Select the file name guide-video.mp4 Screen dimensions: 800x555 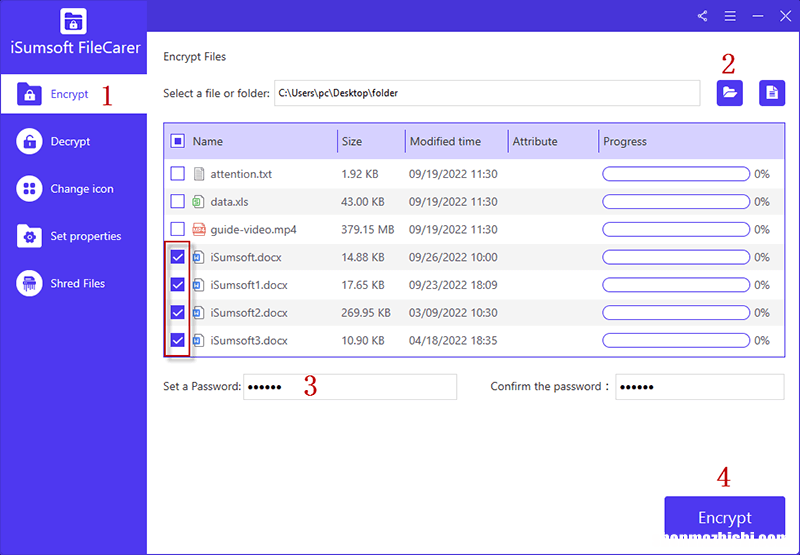[254, 230]
